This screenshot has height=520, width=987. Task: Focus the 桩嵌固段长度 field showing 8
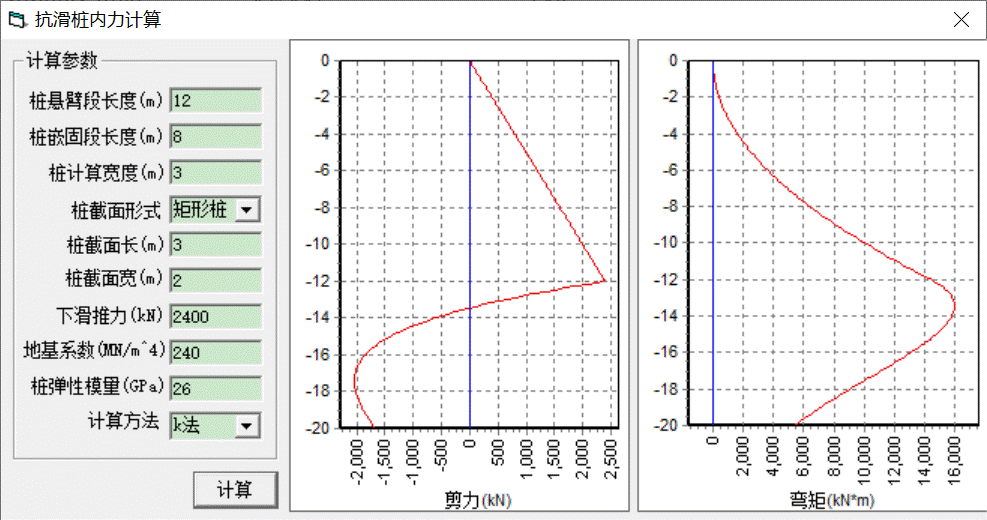pos(215,136)
